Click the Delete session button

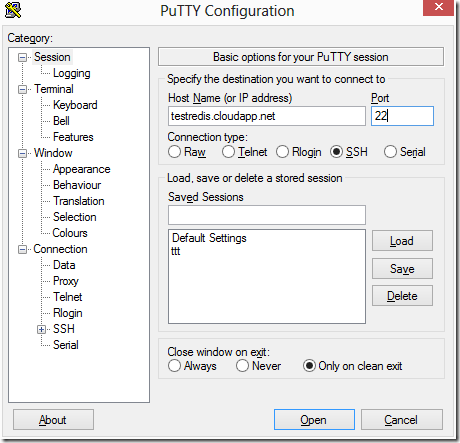[x=402, y=296]
